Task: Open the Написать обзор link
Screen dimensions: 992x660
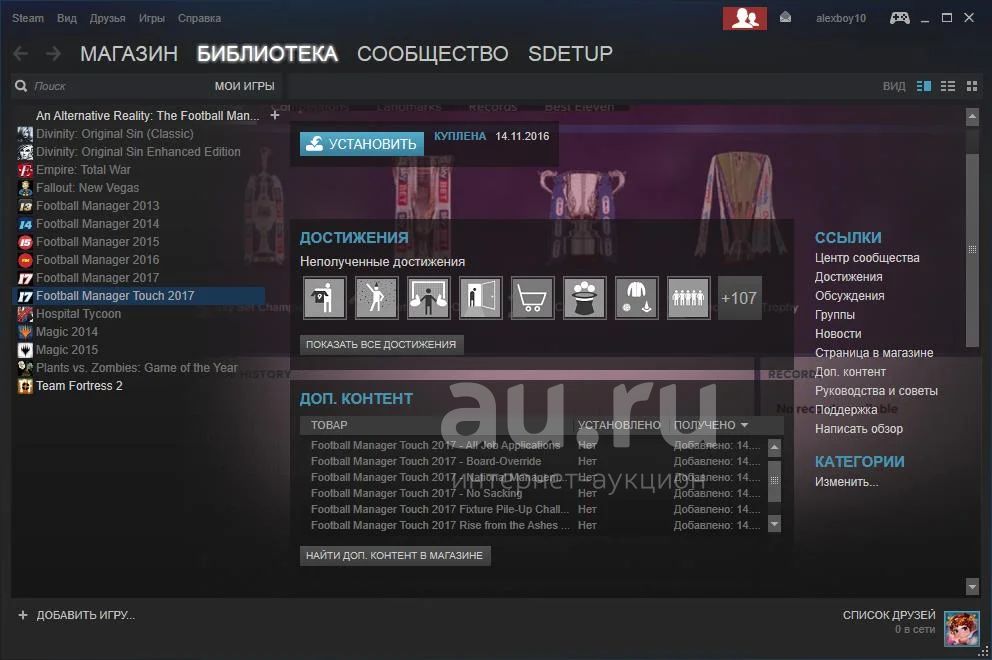Action: pos(859,428)
